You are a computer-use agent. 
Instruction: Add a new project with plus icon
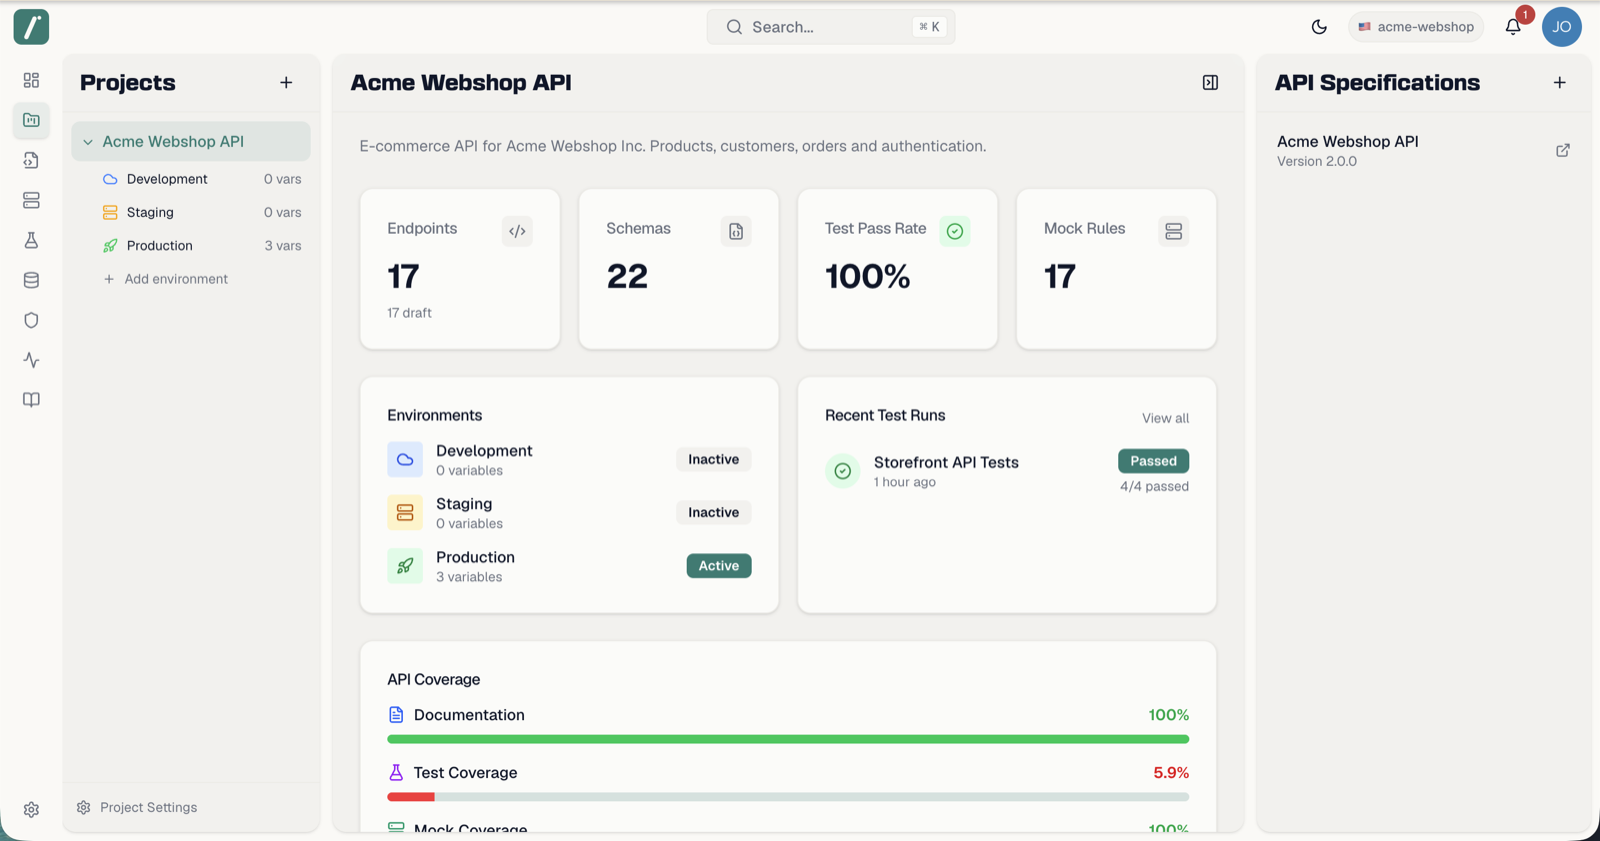pos(286,83)
